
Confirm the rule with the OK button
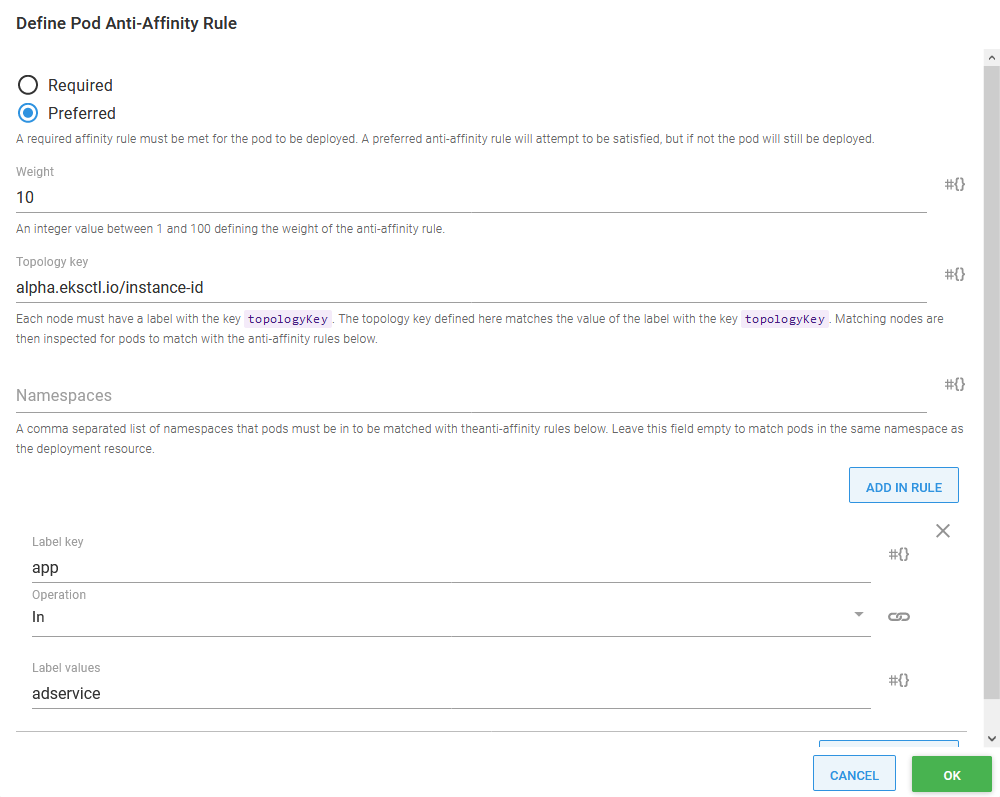(x=951, y=774)
